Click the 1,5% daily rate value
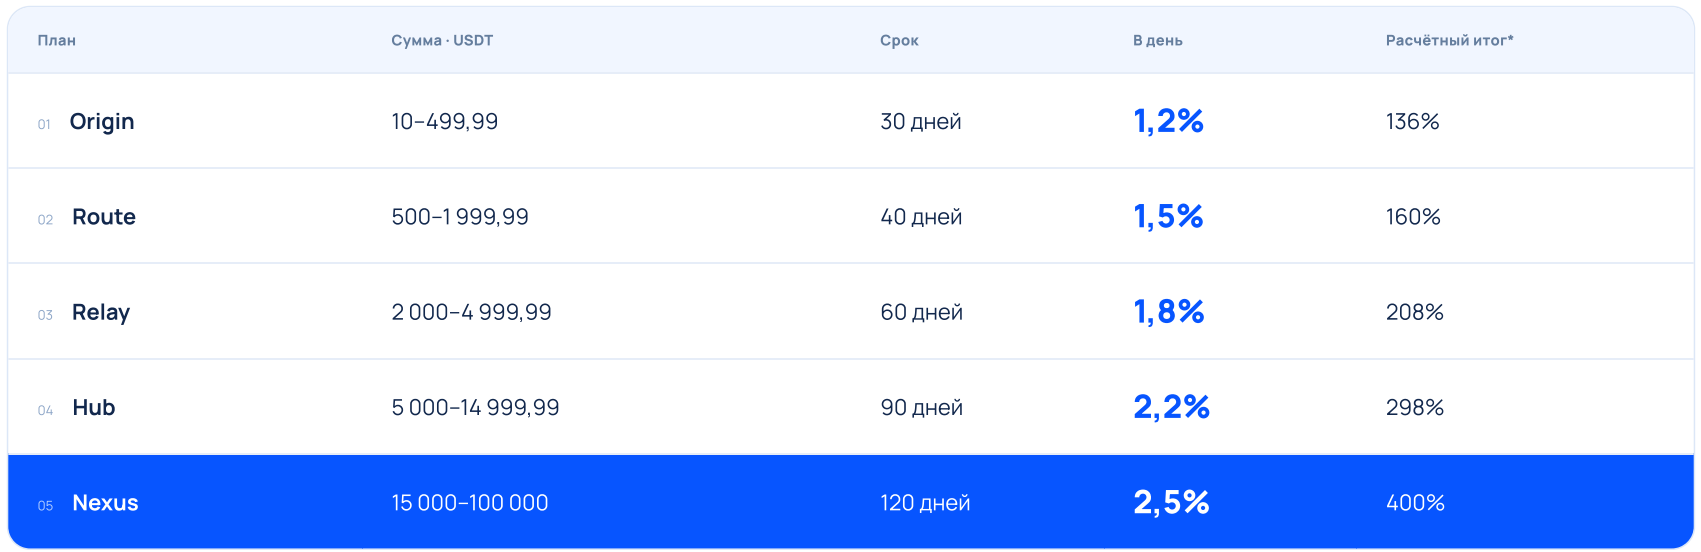This screenshot has height=552, width=1701. [x=1168, y=217]
